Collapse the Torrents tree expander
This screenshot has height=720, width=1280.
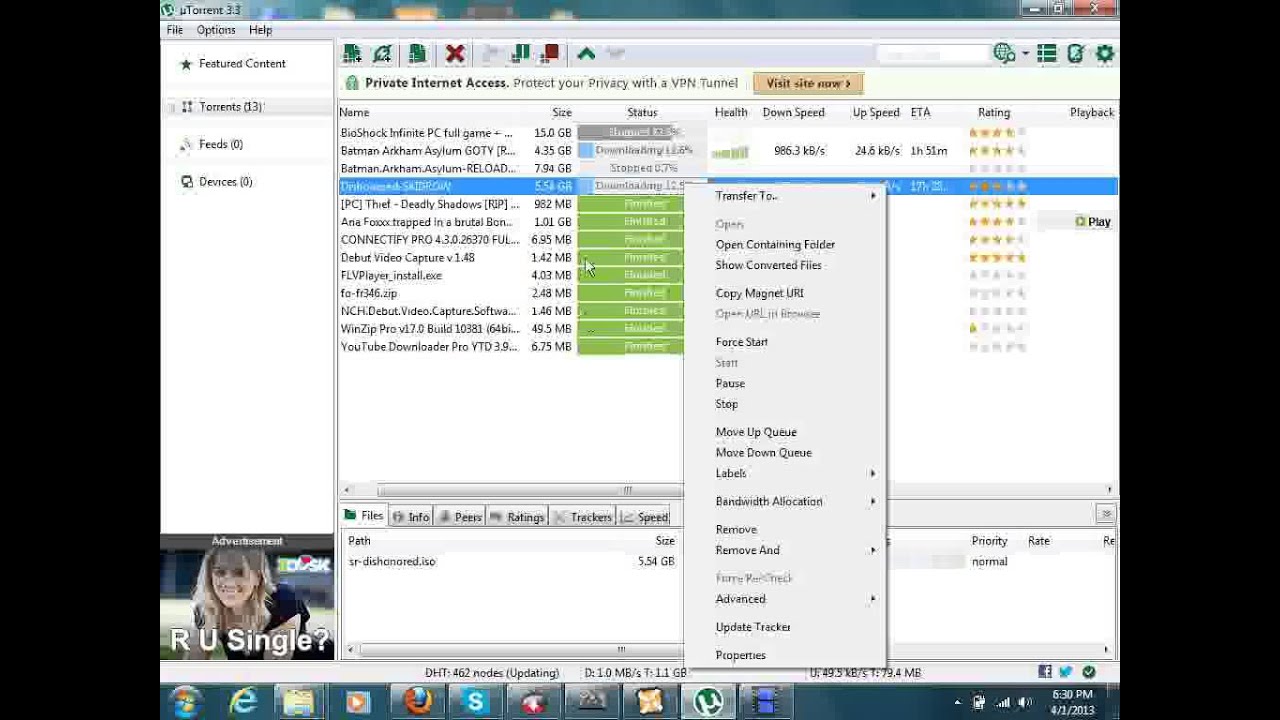(171, 107)
